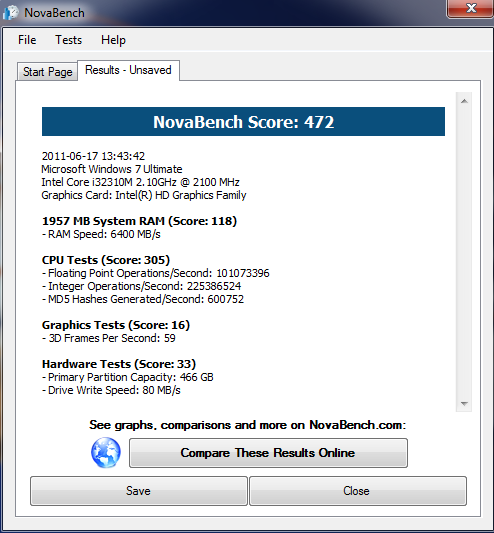Click the Graphics Tests score heading
This screenshot has height=533, width=494.
pos(116,325)
